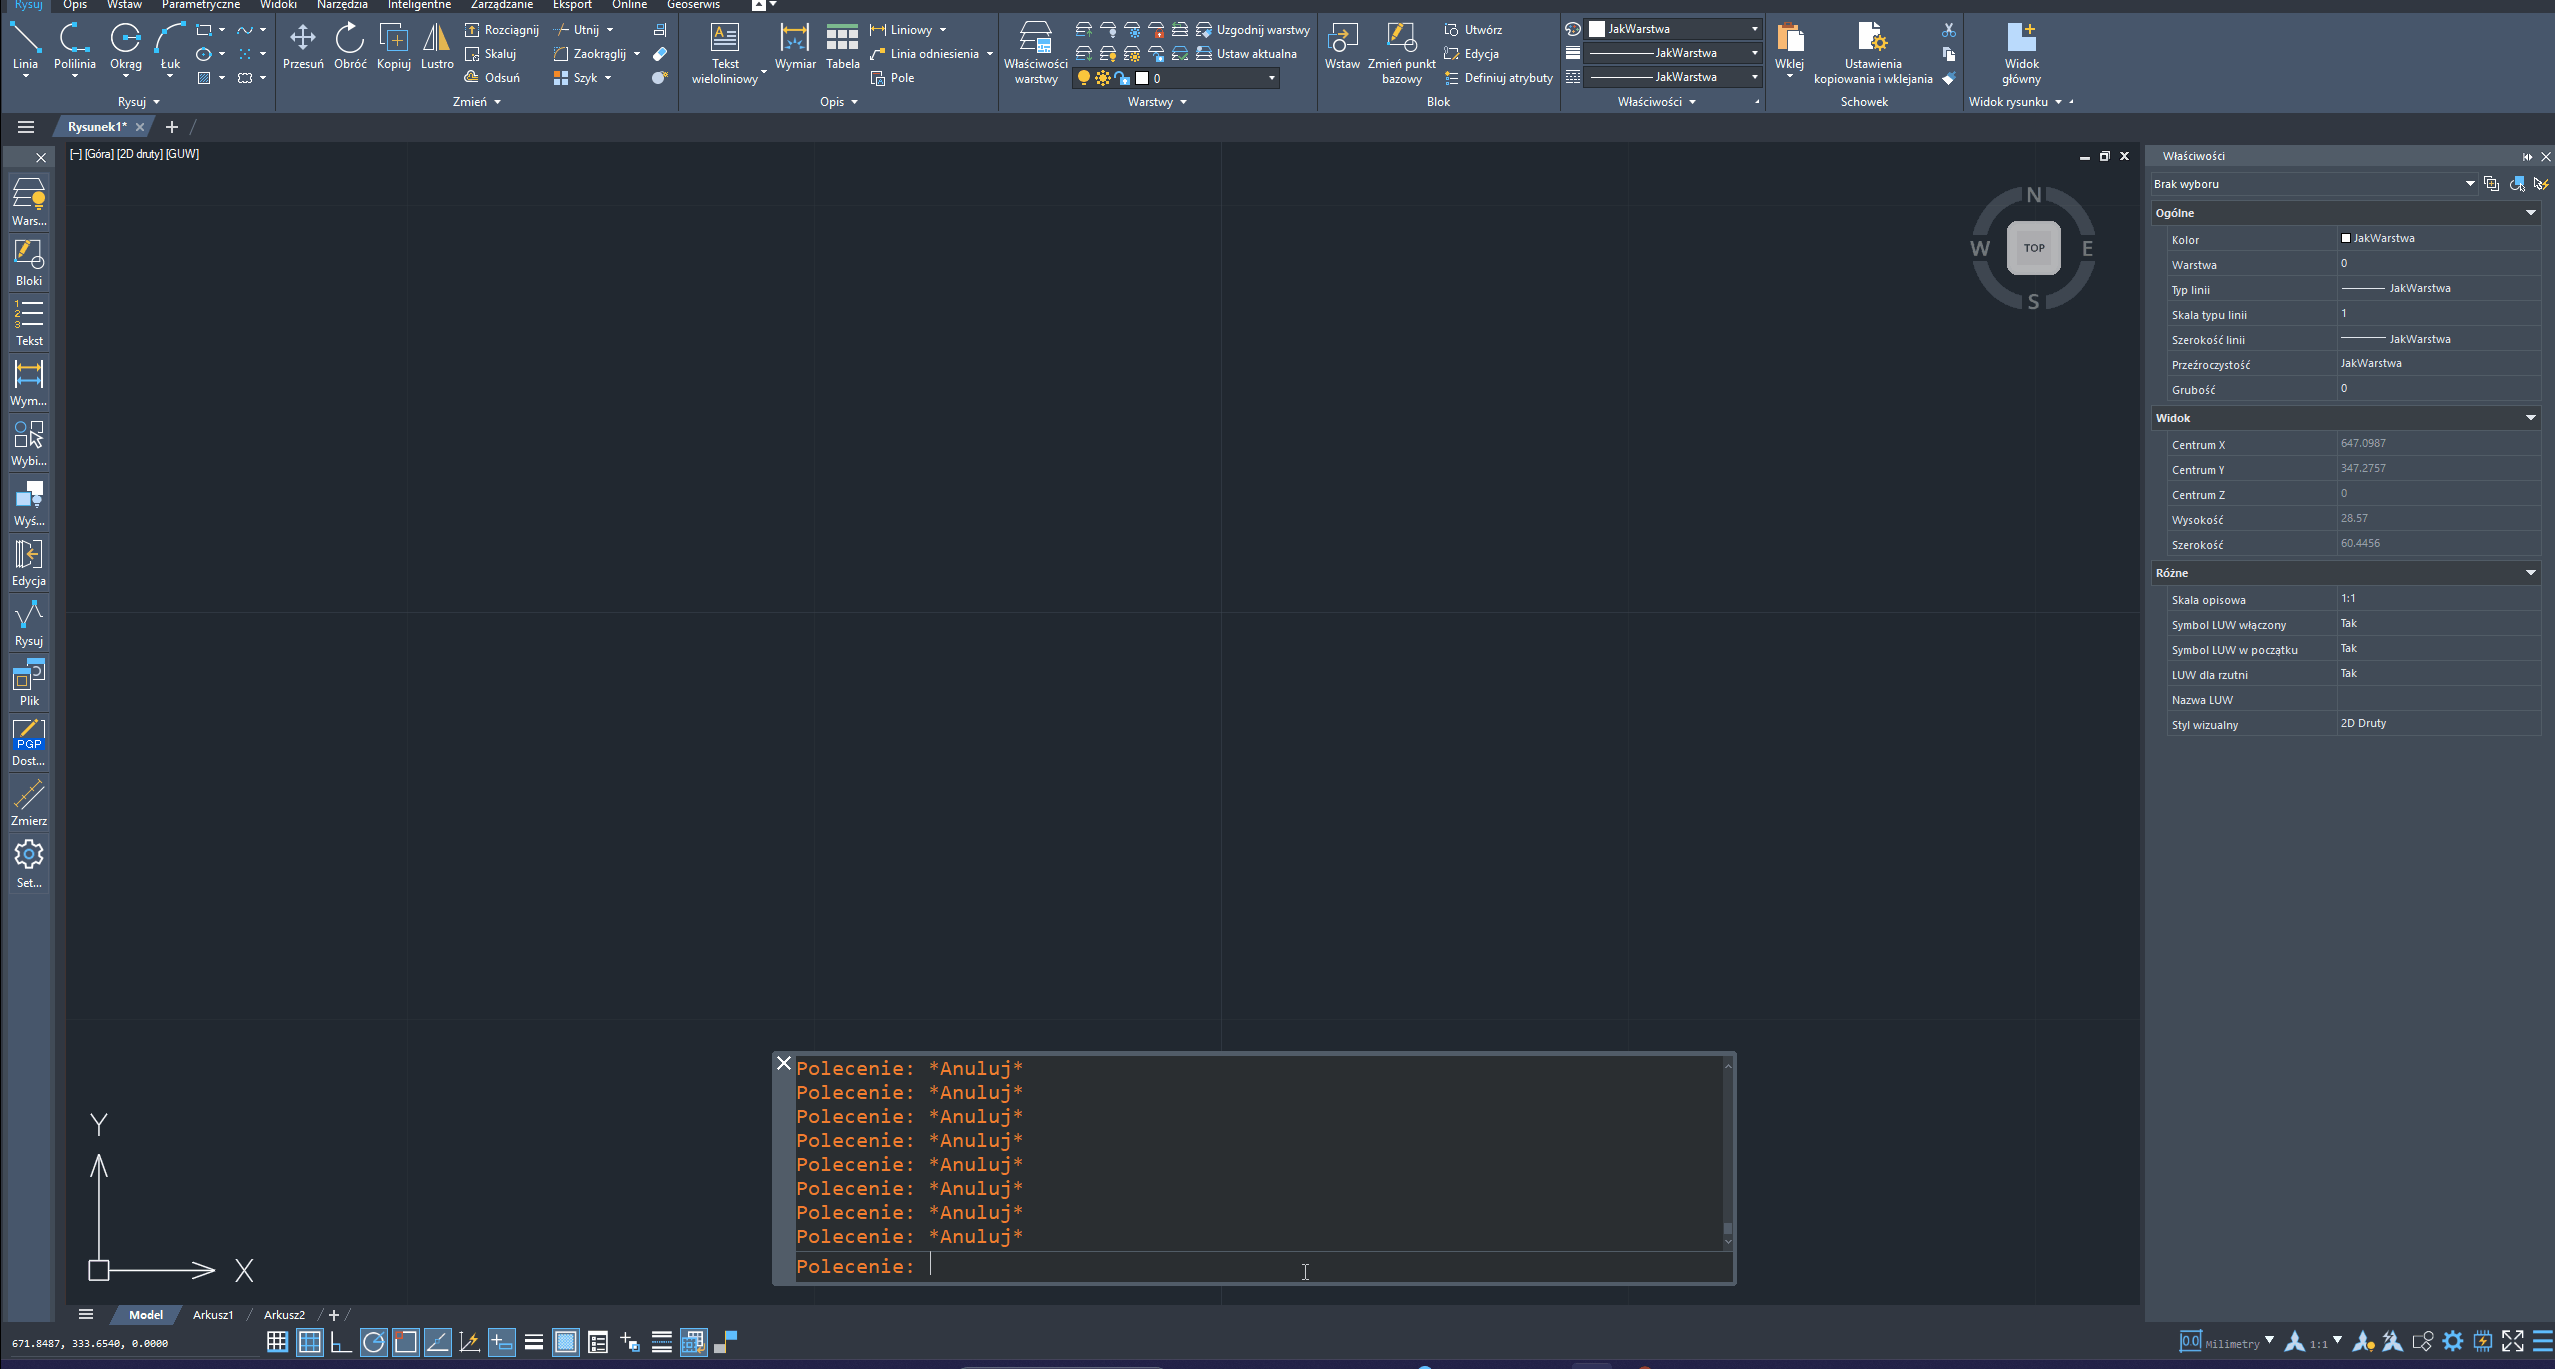Click the Kolor JakWarstwa swatch in properties
This screenshot has width=2555, height=1369.
pyautogui.click(x=2346, y=238)
